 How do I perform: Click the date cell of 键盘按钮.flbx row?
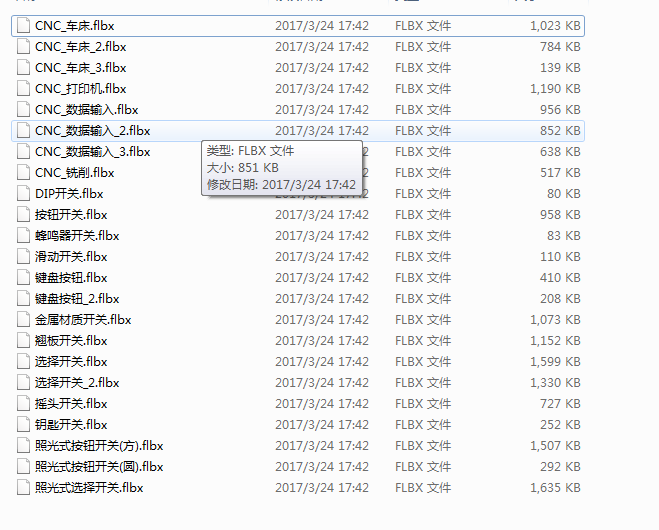tap(322, 278)
